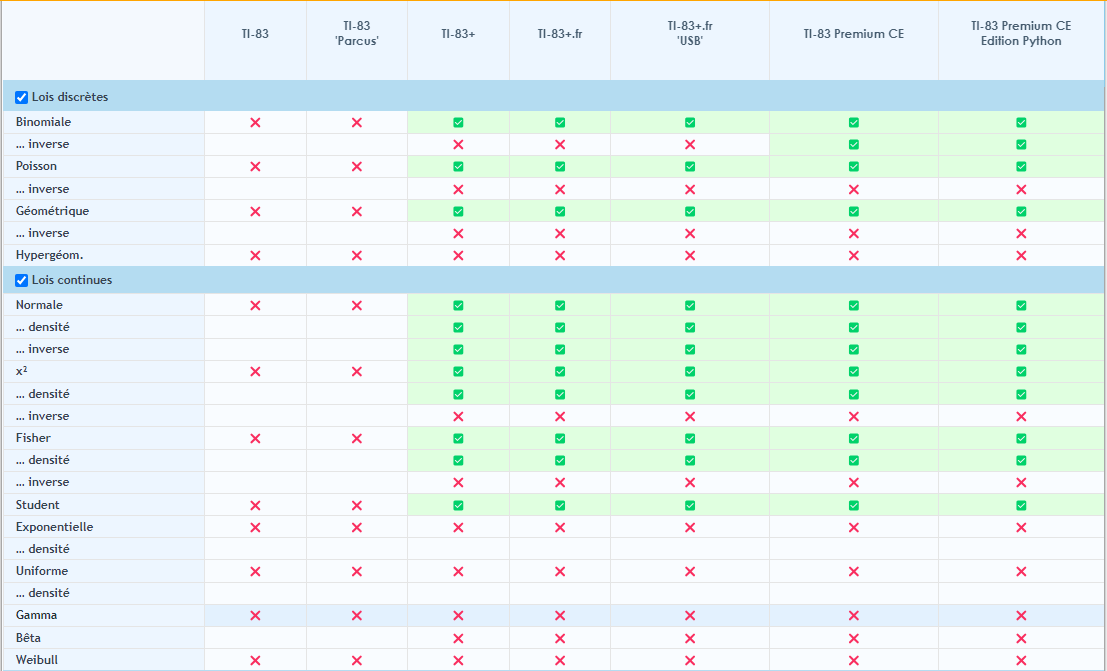Click Normale red cross under TI-83

255,306
